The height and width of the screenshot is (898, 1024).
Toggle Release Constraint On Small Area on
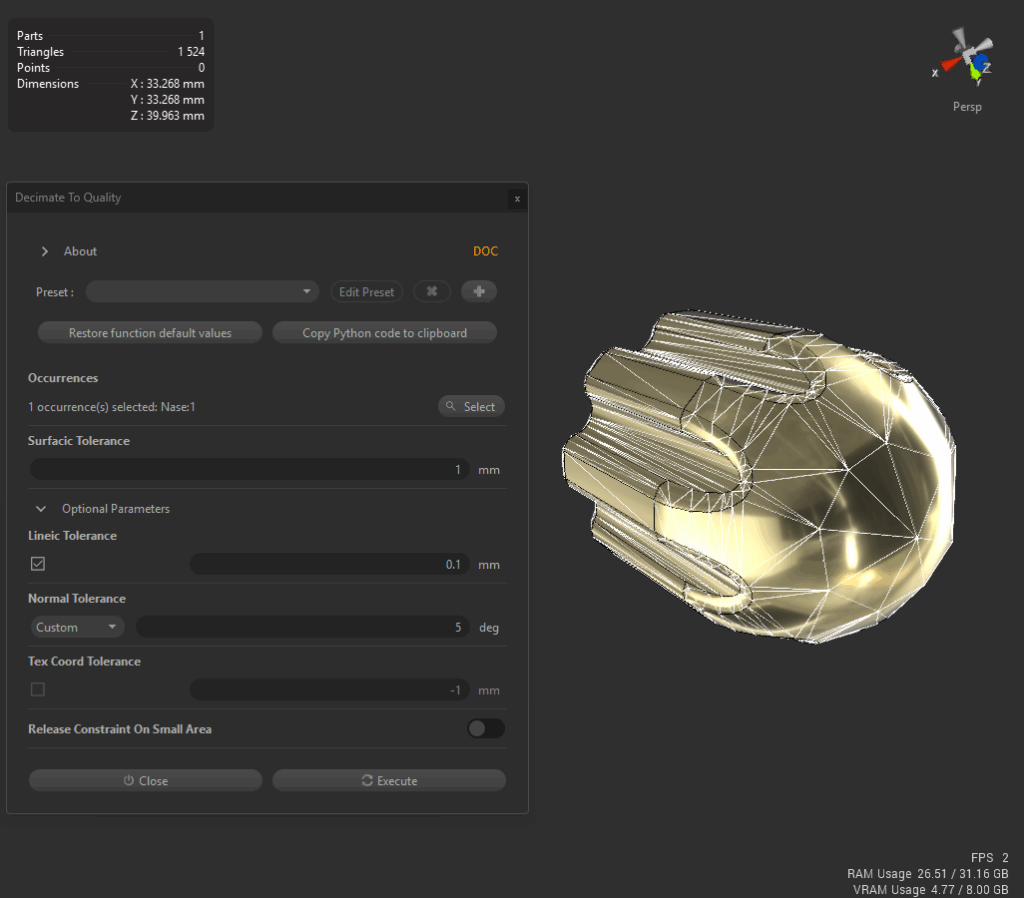[x=486, y=728]
